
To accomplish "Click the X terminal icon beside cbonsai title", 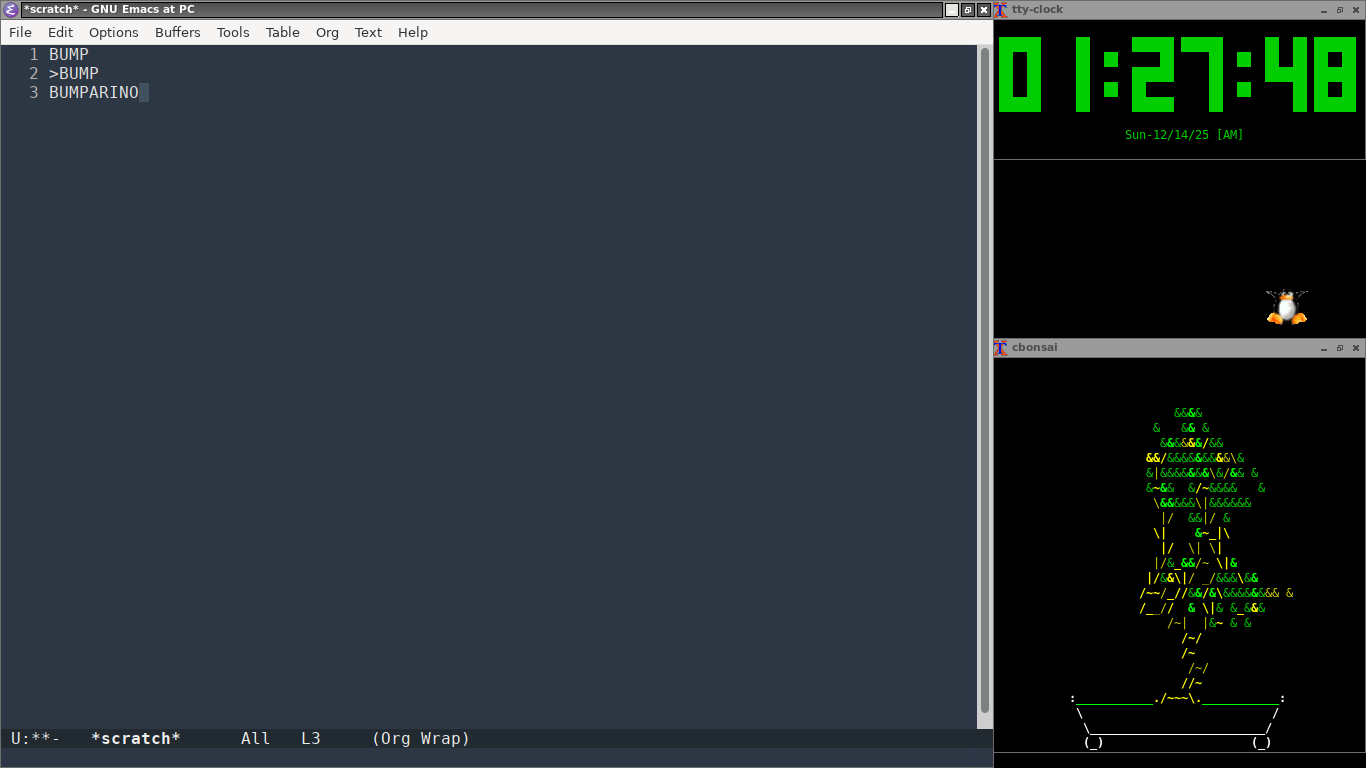I will tap(1000, 348).
